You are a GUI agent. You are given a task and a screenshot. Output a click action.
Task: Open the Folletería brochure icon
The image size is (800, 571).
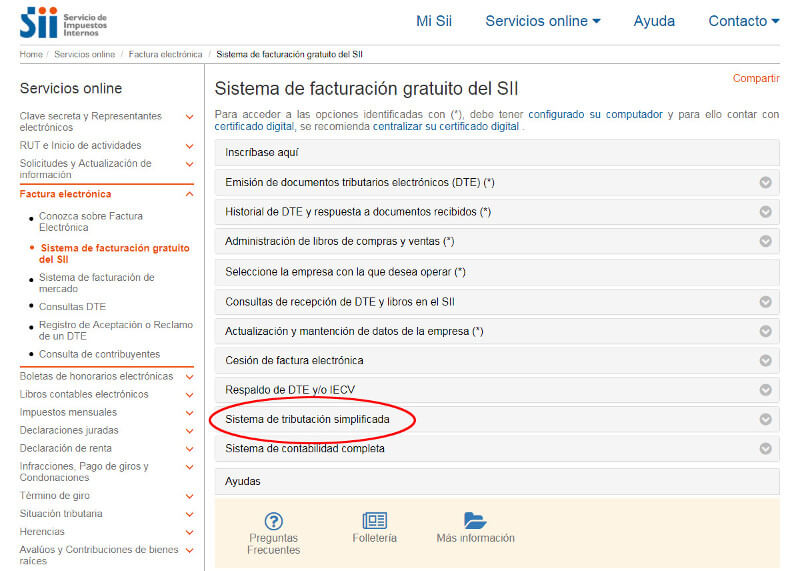point(375,520)
